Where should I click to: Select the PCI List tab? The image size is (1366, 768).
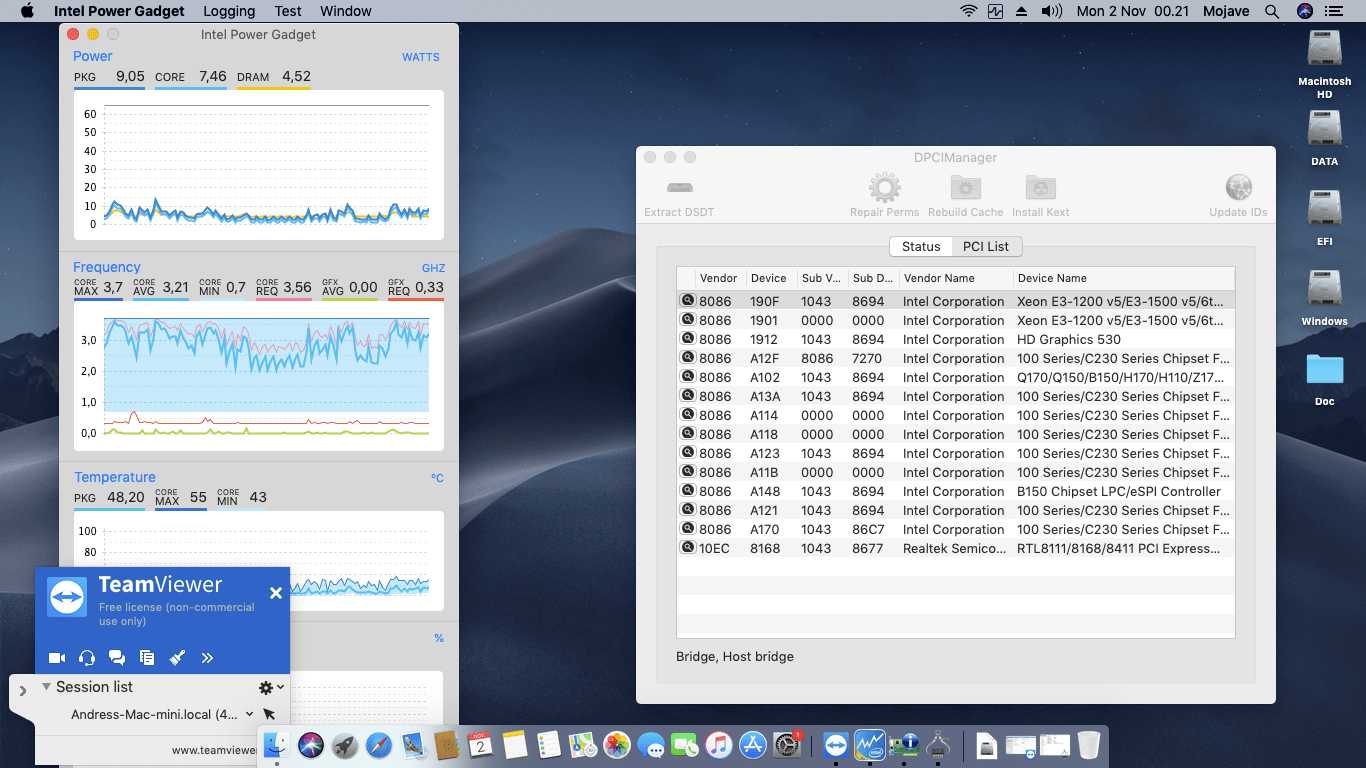pyautogui.click(x=985, y=246)
